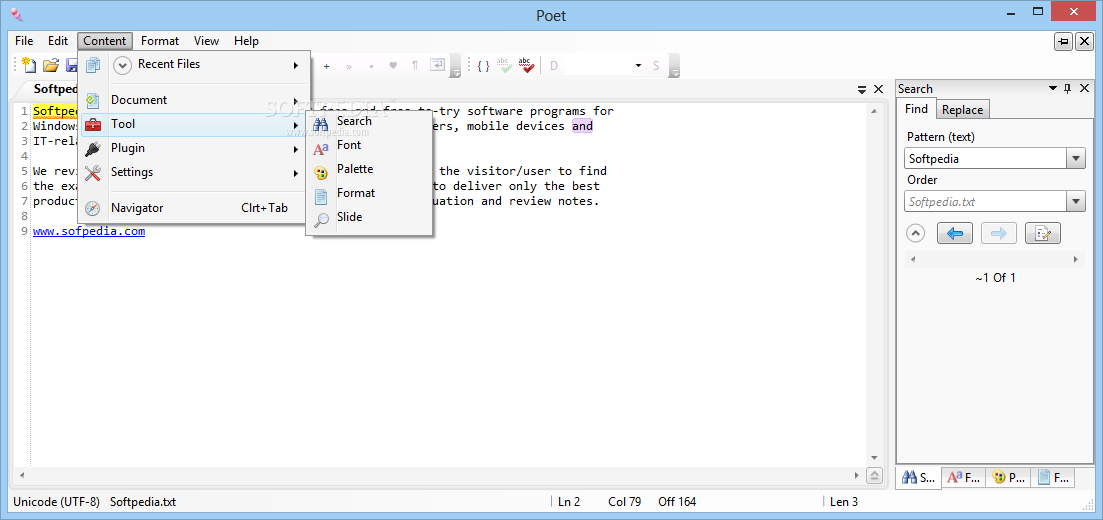Open the Plugin submenu

click(x=193, y=148)
